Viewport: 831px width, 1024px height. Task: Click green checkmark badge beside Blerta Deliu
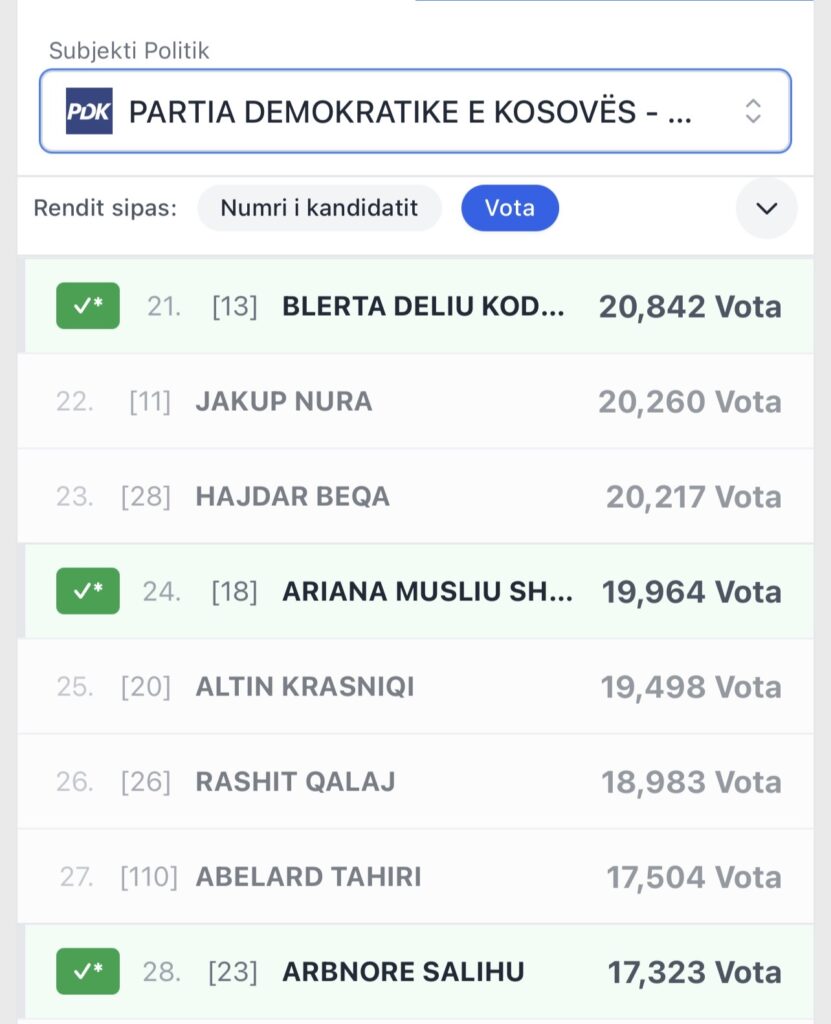coord(88,306)
